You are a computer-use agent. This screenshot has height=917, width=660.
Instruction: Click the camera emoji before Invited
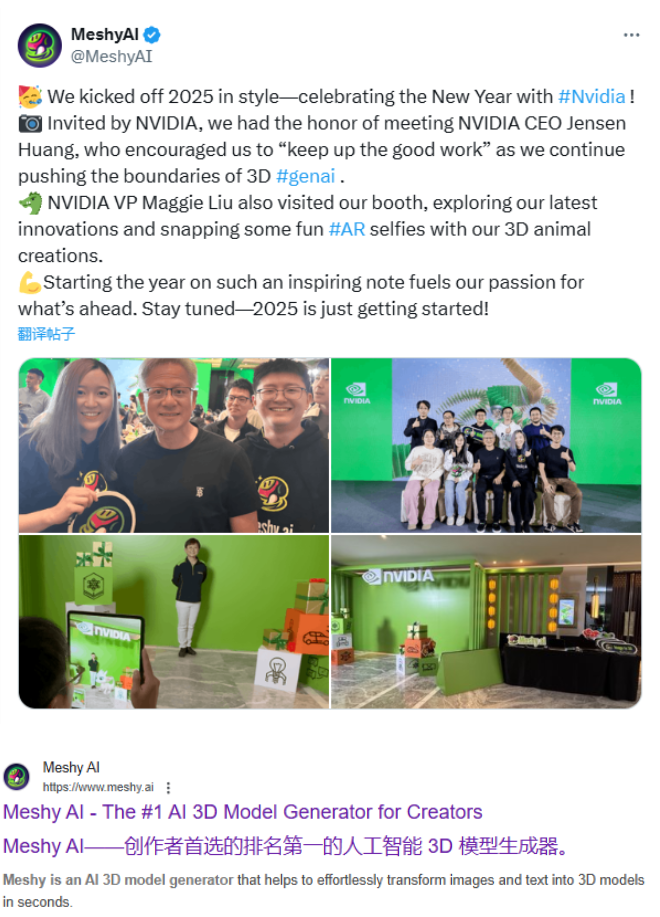(x=30, y=123)
